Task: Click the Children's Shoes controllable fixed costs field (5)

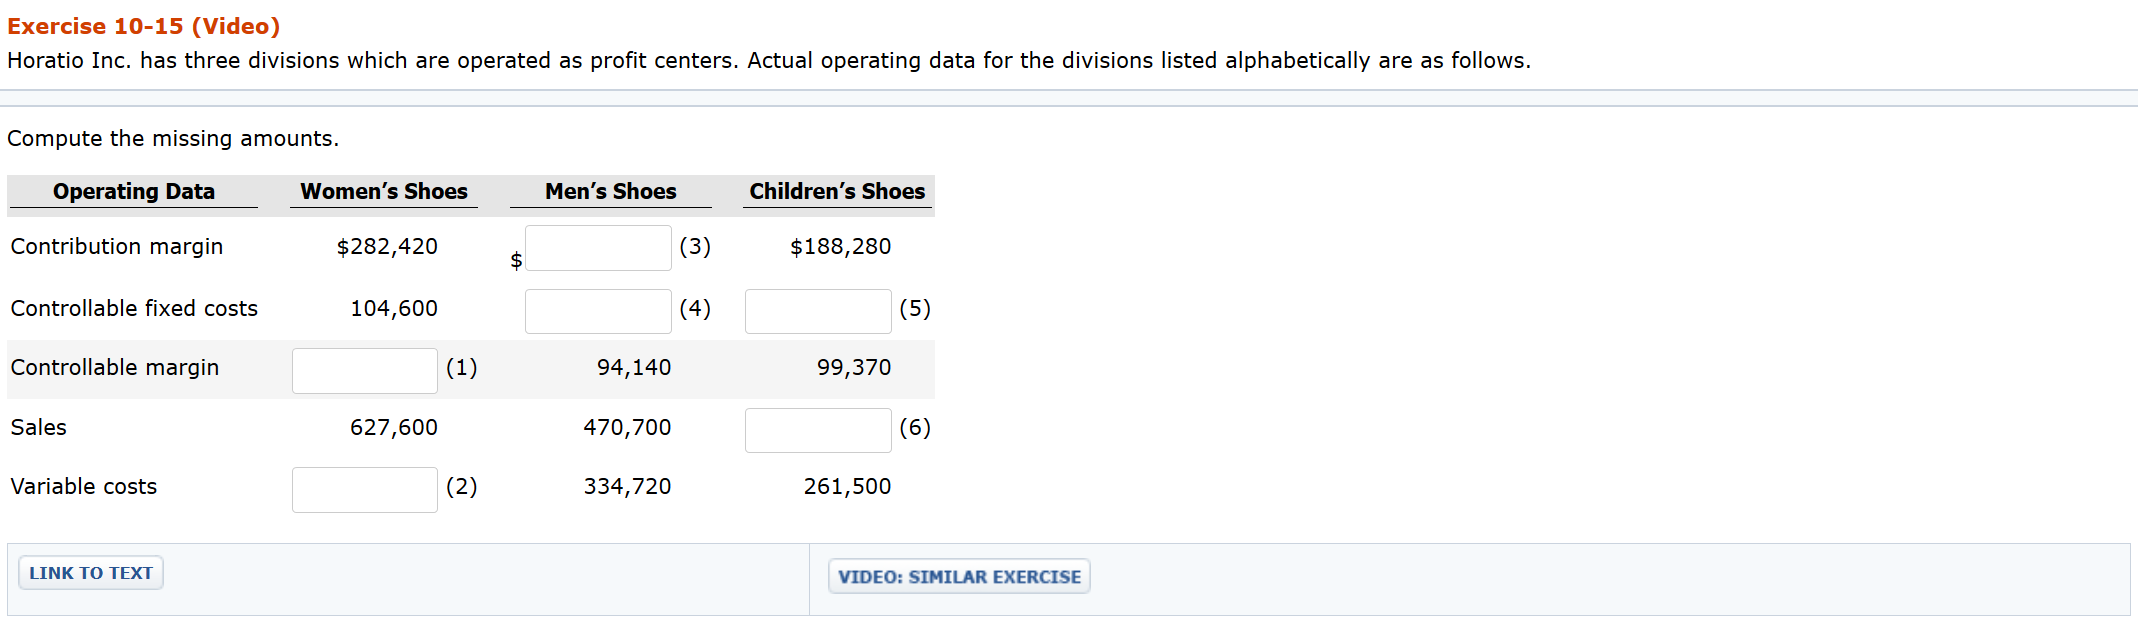Action: (818, 311)
